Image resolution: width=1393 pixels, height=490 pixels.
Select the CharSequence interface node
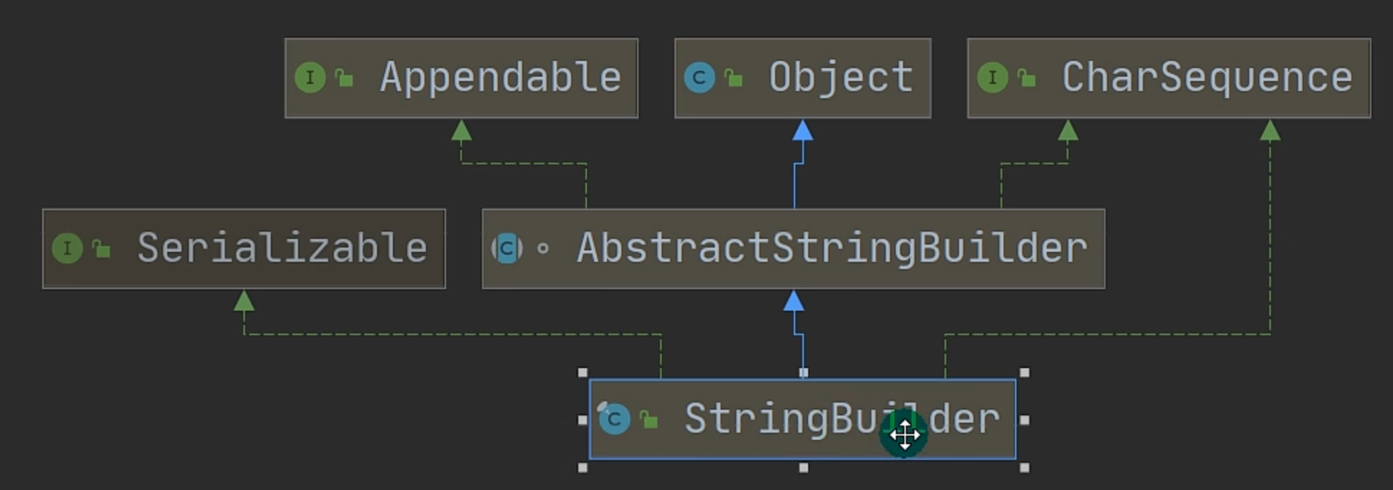point(1169,78)
